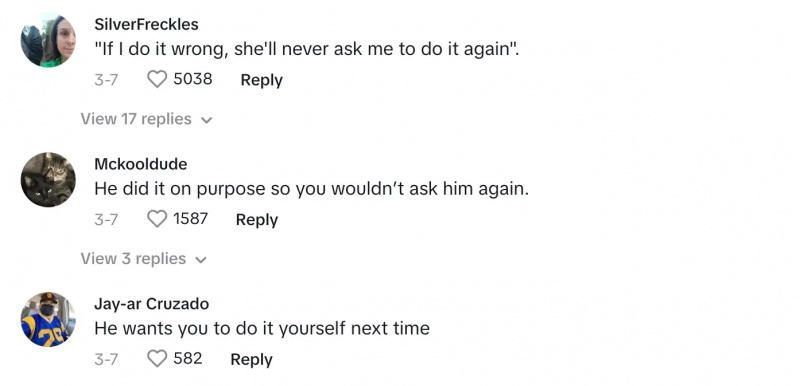
Task: Like SilverFreckles' comment with heart icon
Action: pyautogui.click(x=157, y=79)
